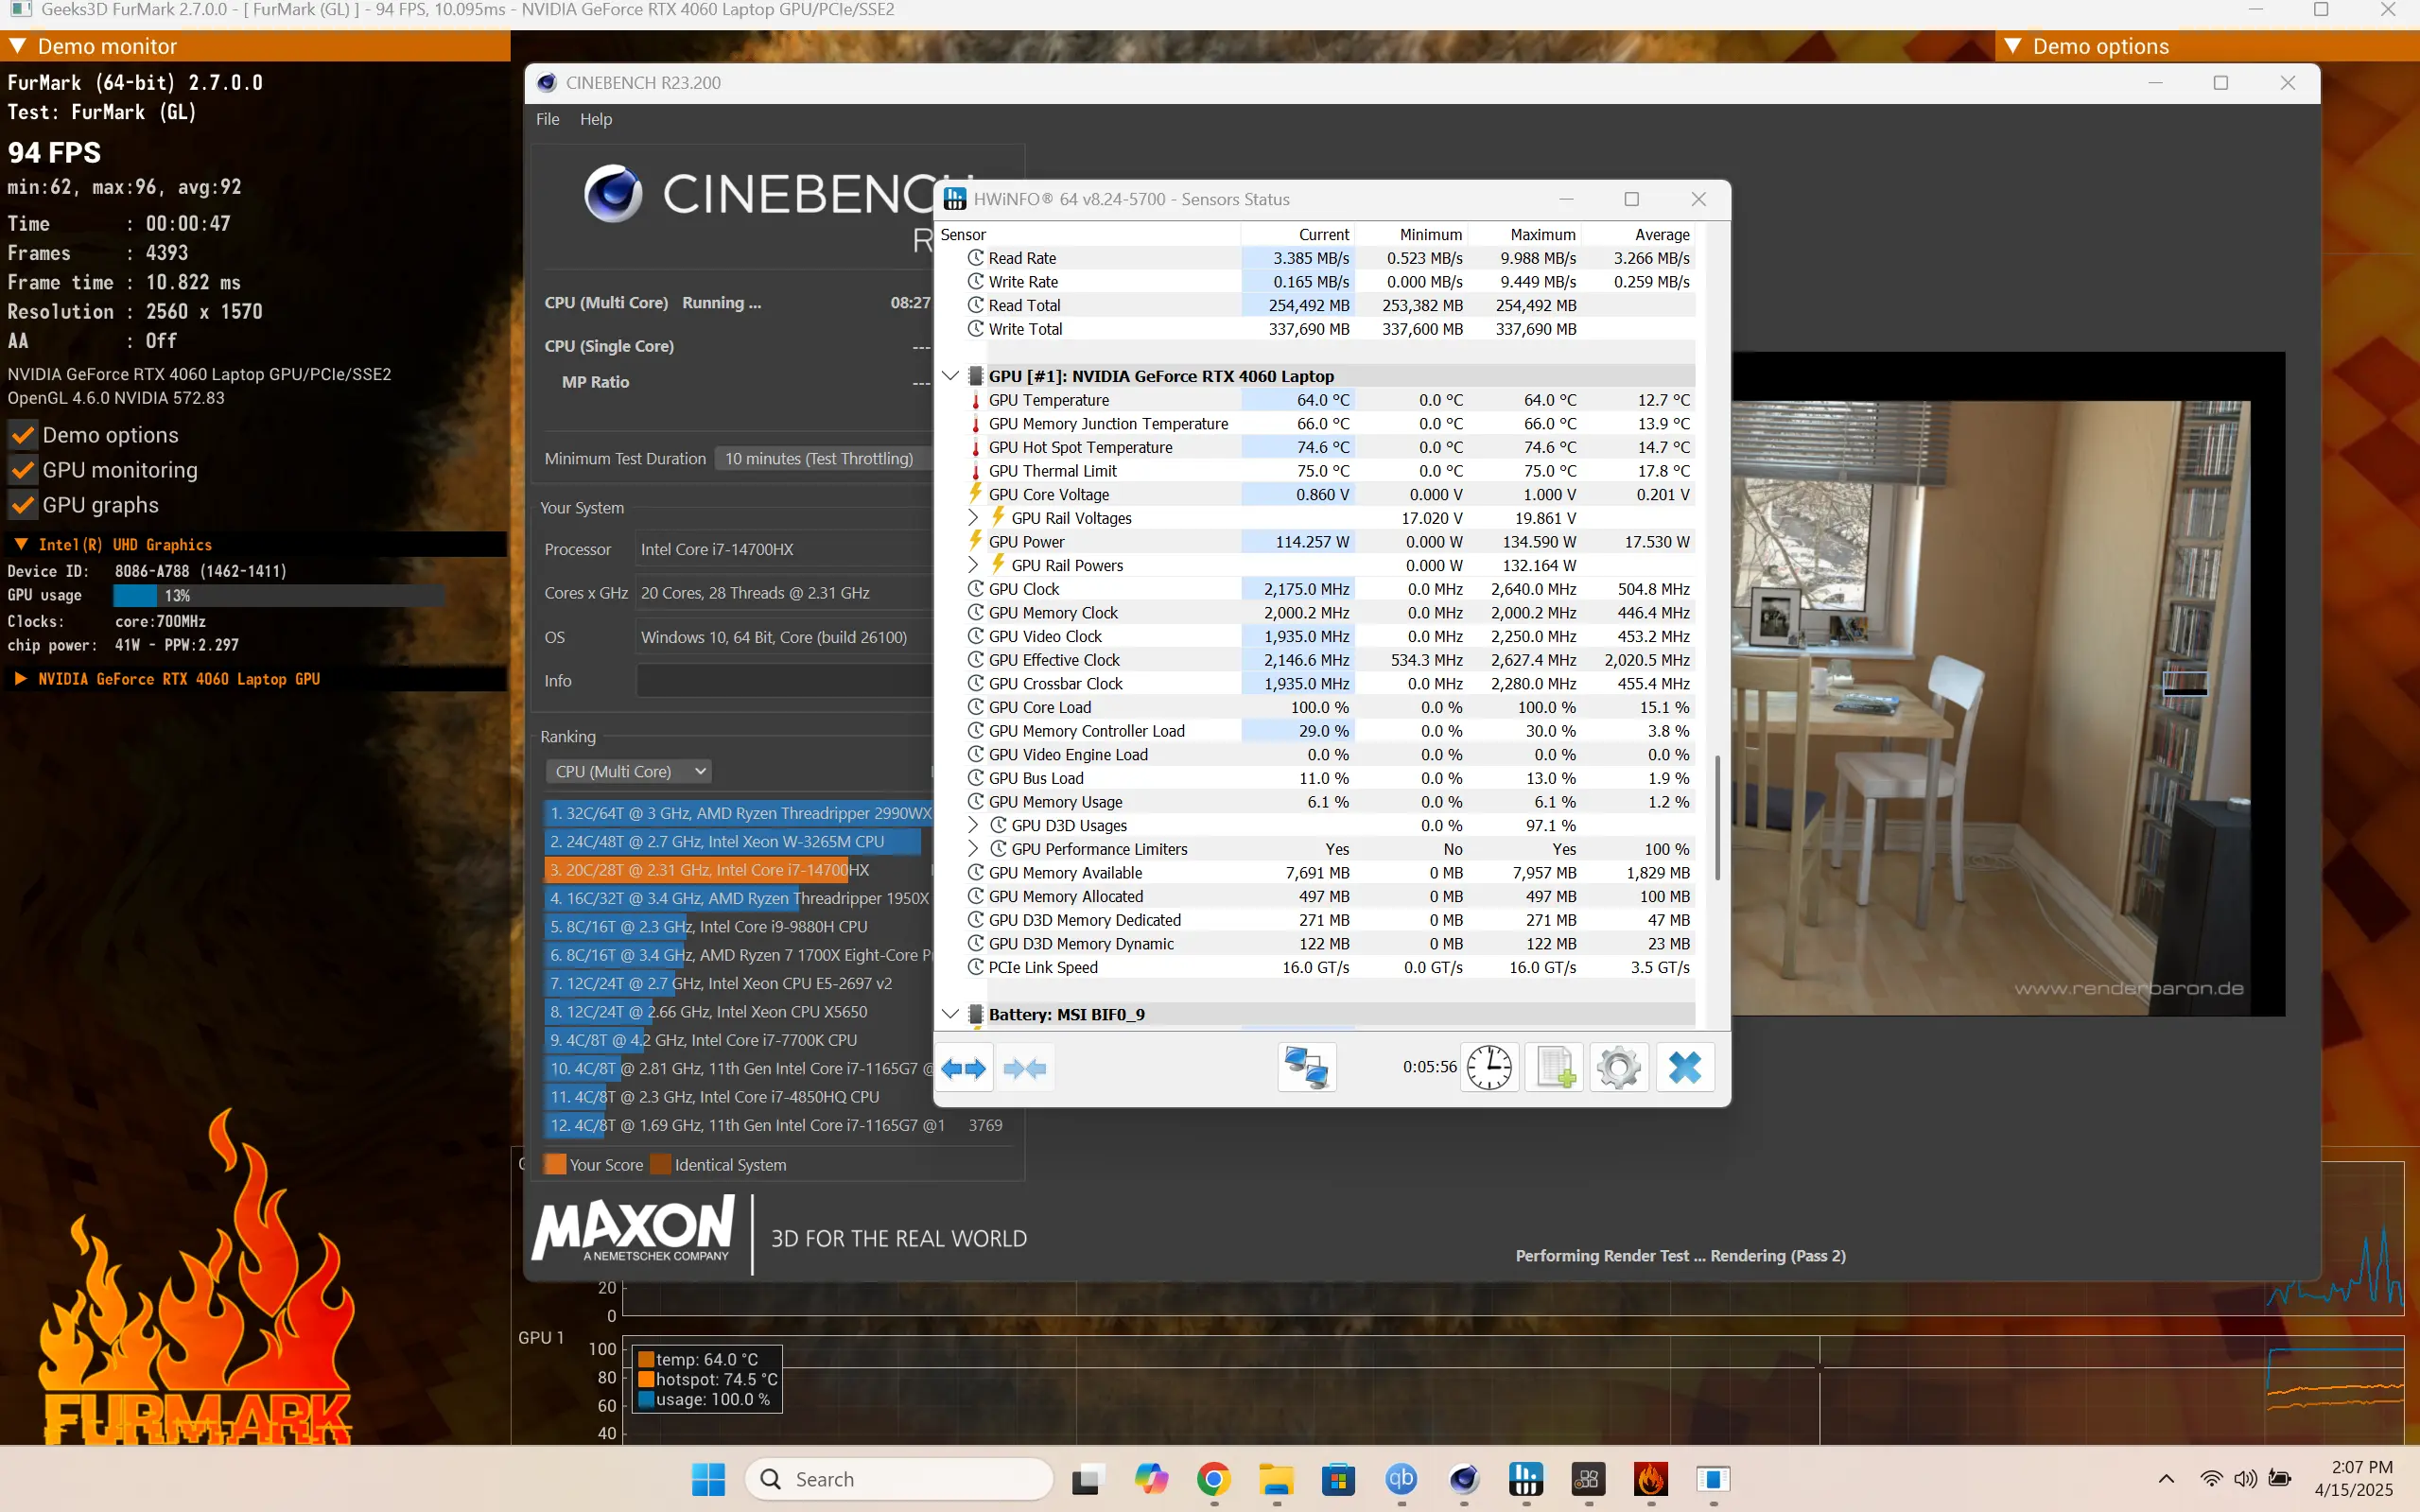Click the CPU (Multi Core) Running label
This screenshot has width=2420, height=1512.
[653, 302]
